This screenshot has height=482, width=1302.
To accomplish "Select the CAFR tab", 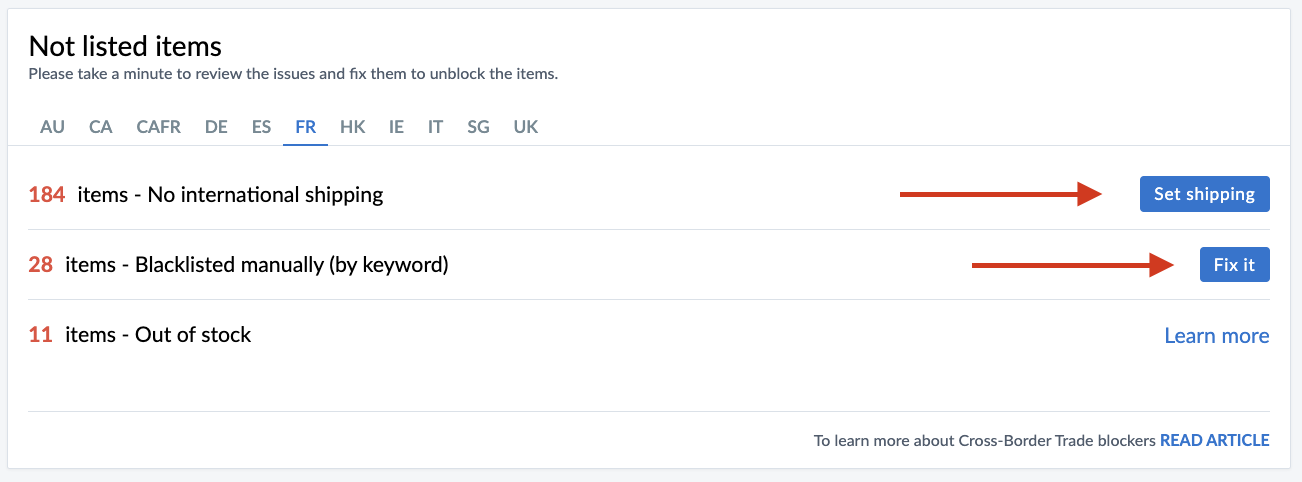I will [x=158, y=127].
